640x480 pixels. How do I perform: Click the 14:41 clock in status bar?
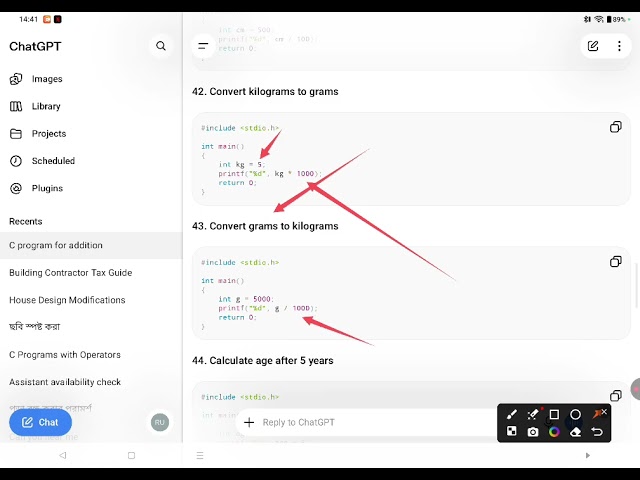coord(28,19)
